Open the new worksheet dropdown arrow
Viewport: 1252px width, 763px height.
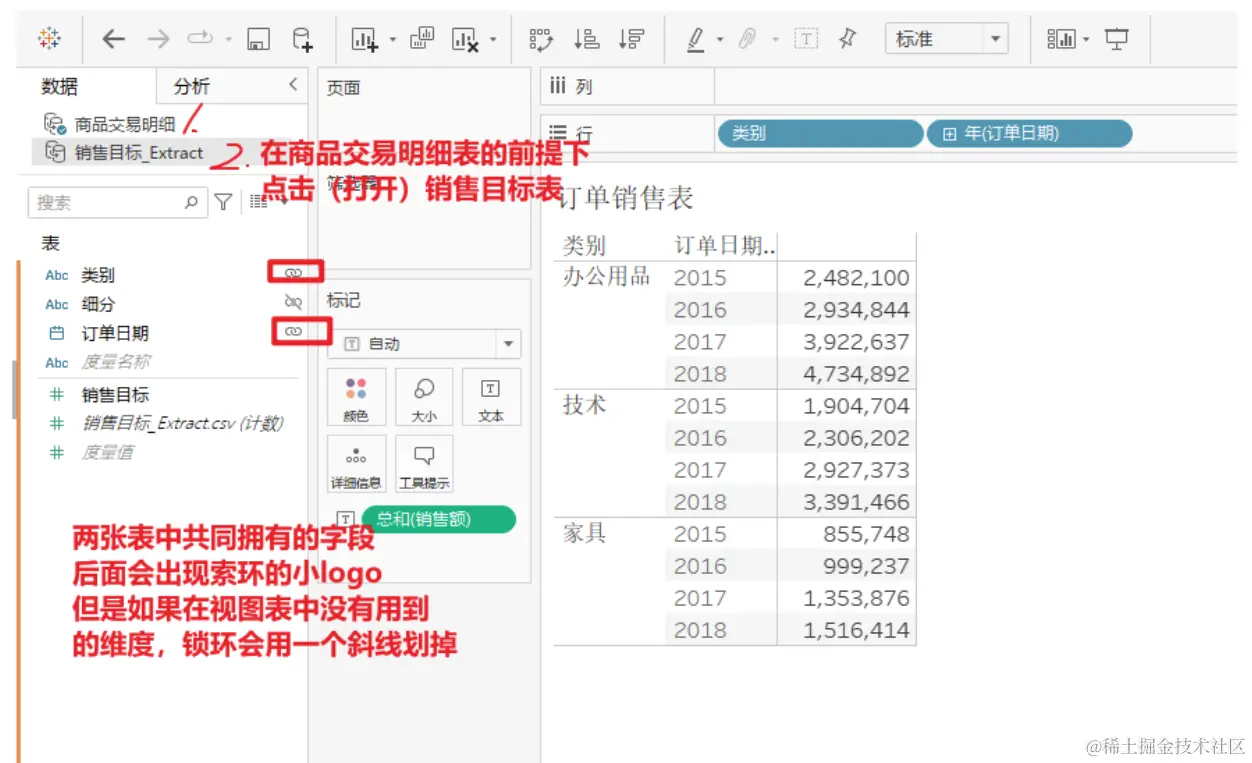392,40
